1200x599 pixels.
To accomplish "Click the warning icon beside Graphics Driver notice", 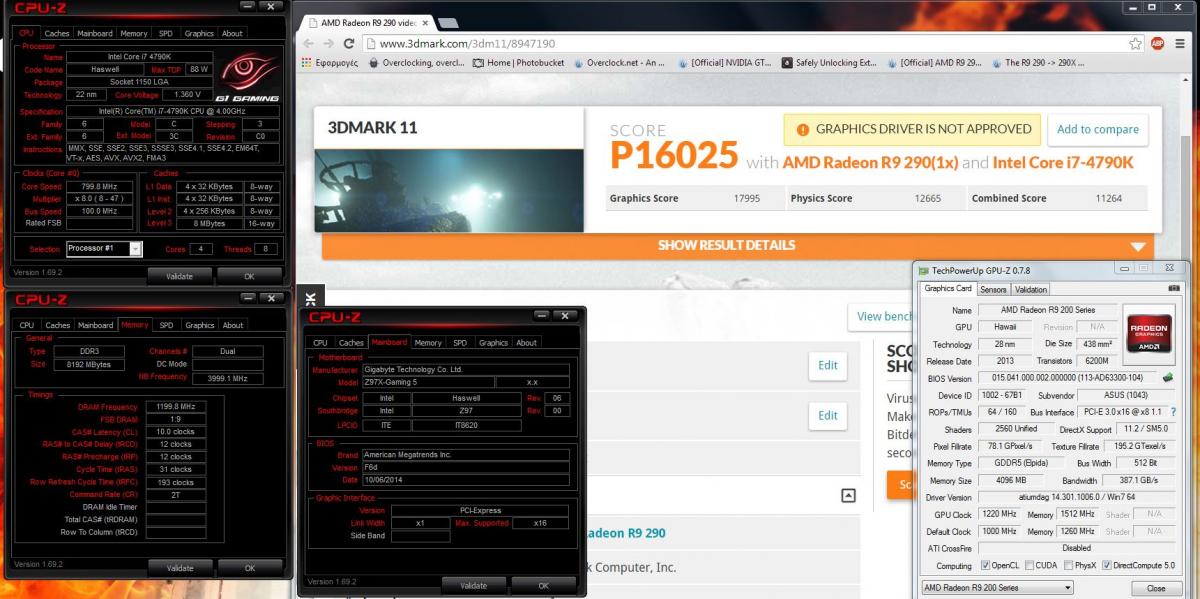I will click(x=802, y=129).
